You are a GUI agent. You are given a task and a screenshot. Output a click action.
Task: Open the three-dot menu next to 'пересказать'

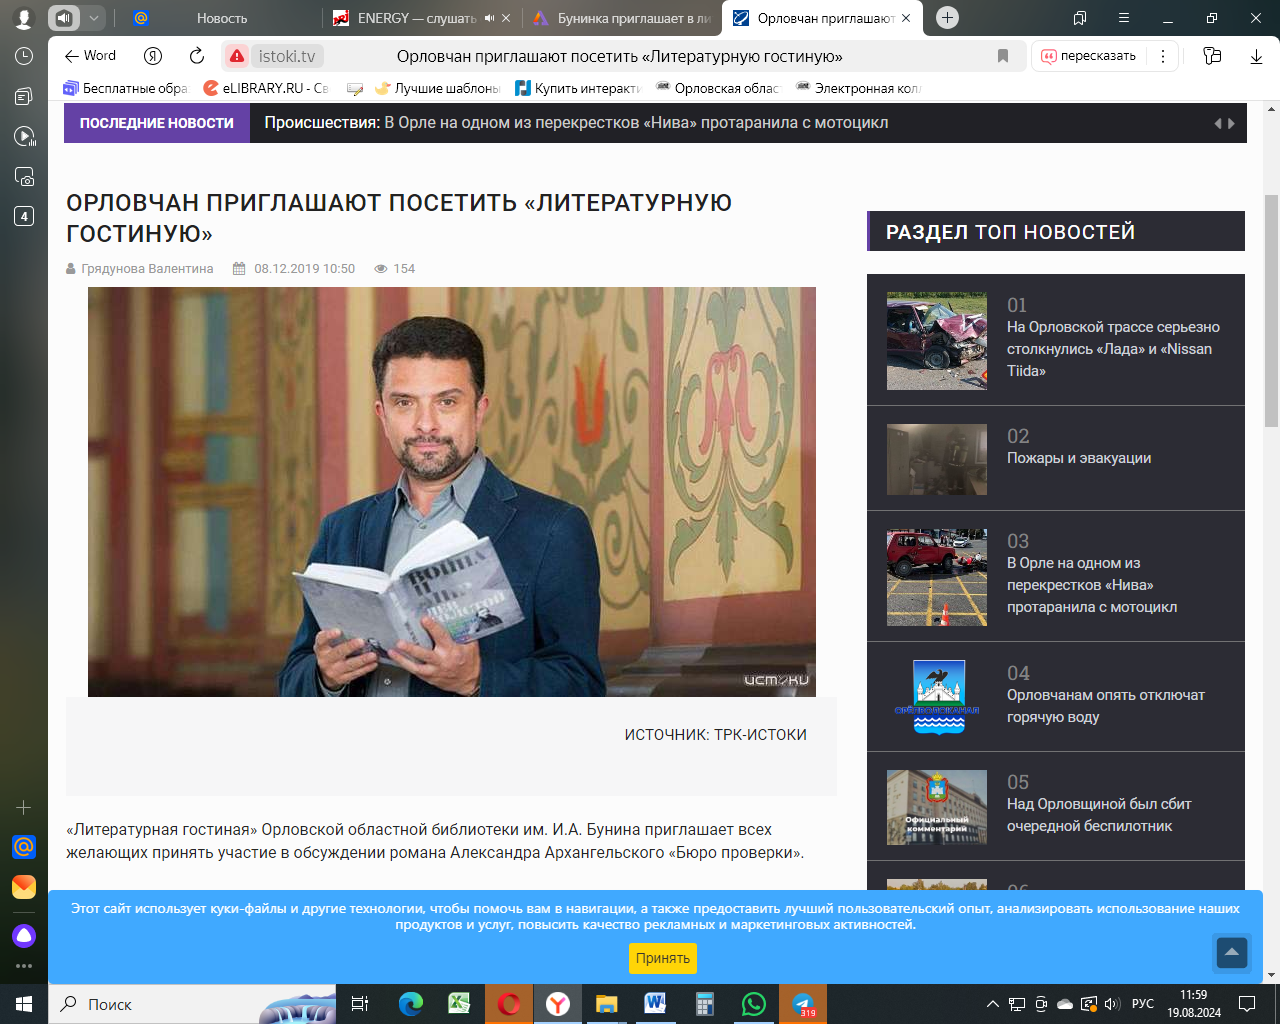pyautogui.click(x=1162, y=56)
